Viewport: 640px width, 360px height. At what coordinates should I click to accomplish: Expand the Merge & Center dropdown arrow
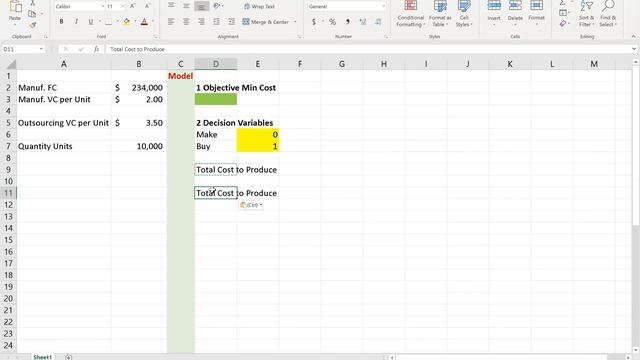(295, 22)
